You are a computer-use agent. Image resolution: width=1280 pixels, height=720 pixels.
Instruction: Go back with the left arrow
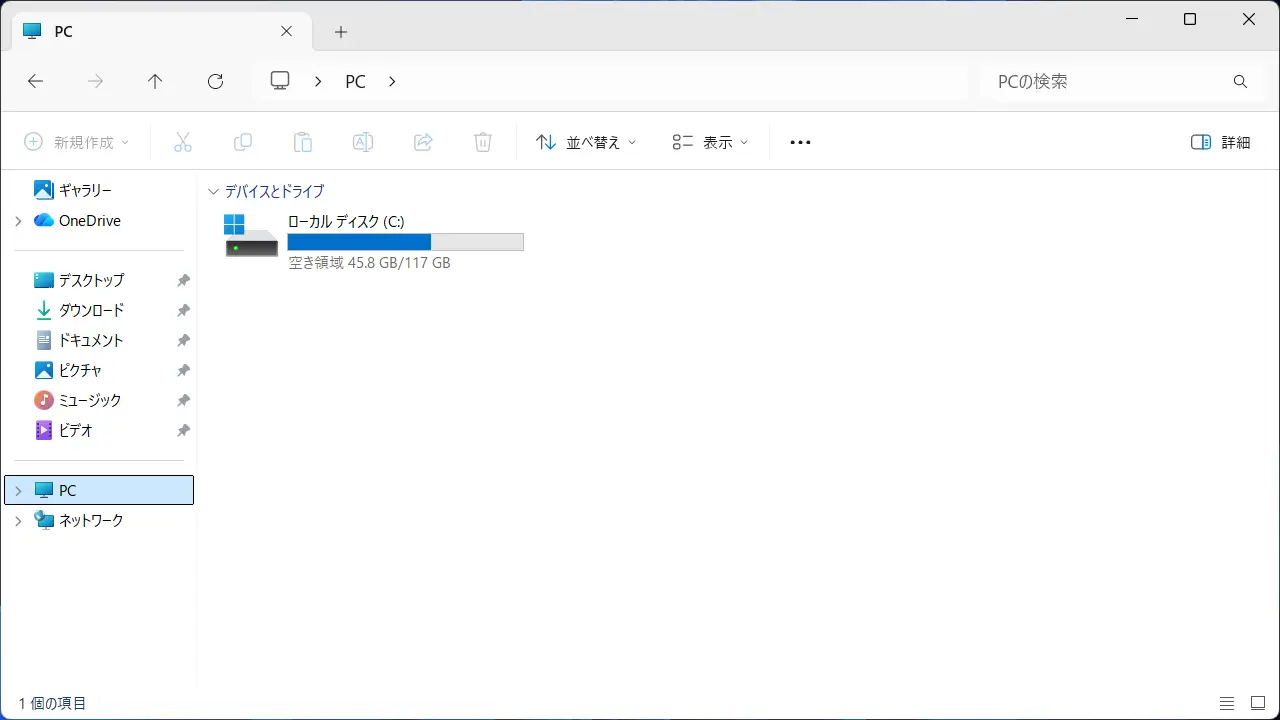(35, 81)
